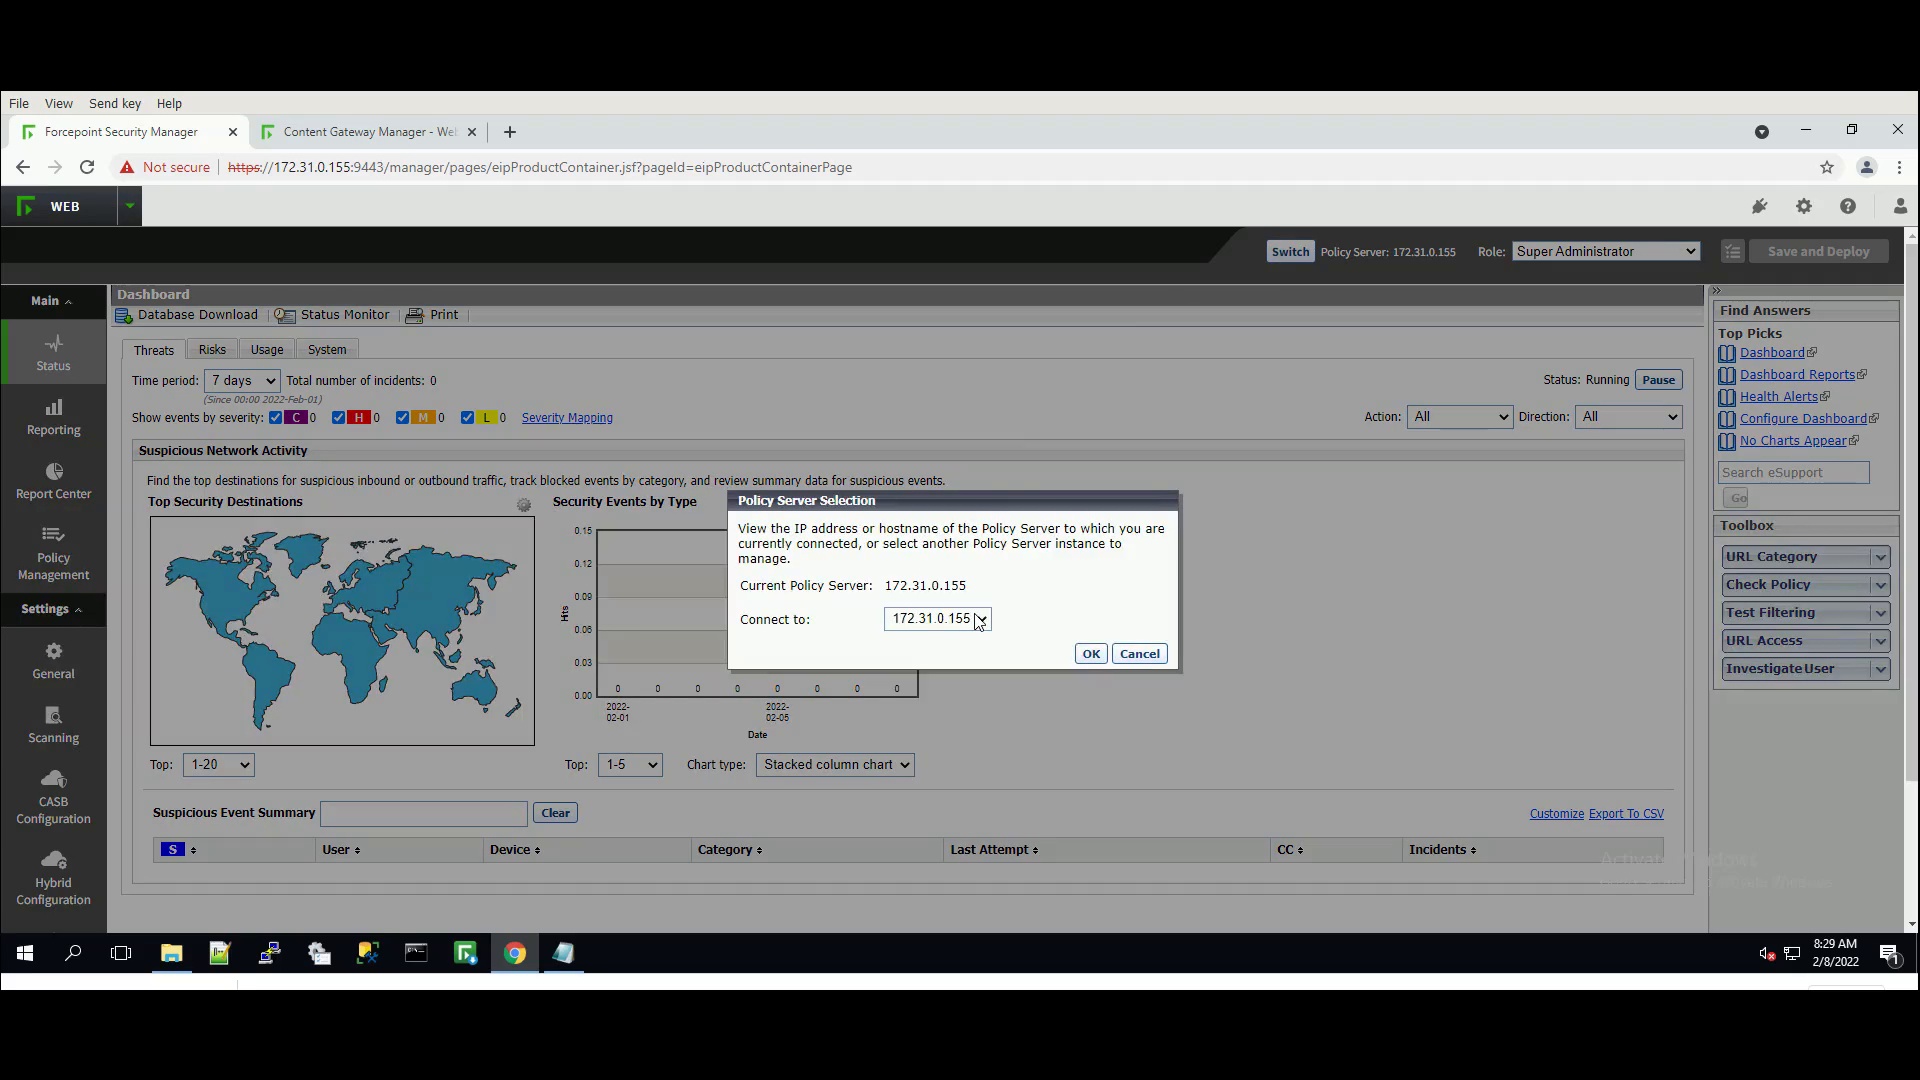Open the help question mark icon
Image resolution: width=1920 pixels, height=1080 pixels.
coord(1848,206)
